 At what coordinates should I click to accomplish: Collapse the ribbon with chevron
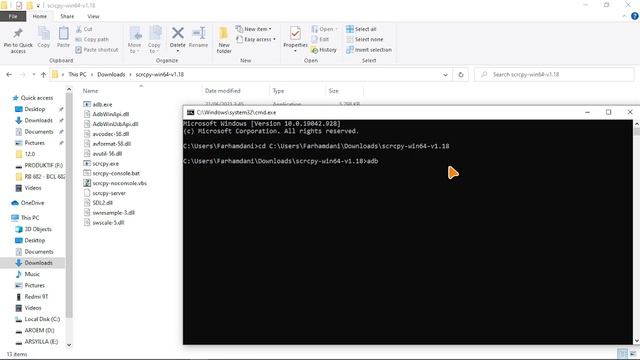pos(624,16)
